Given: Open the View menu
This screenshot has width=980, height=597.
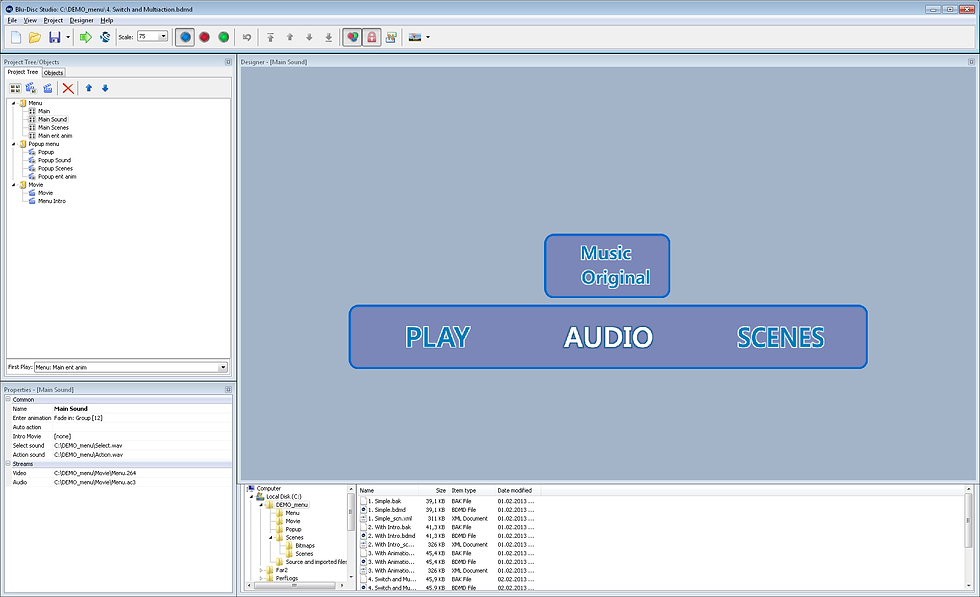Looking at the screenshot, I should pyautogui.click(x=30, y=21).
